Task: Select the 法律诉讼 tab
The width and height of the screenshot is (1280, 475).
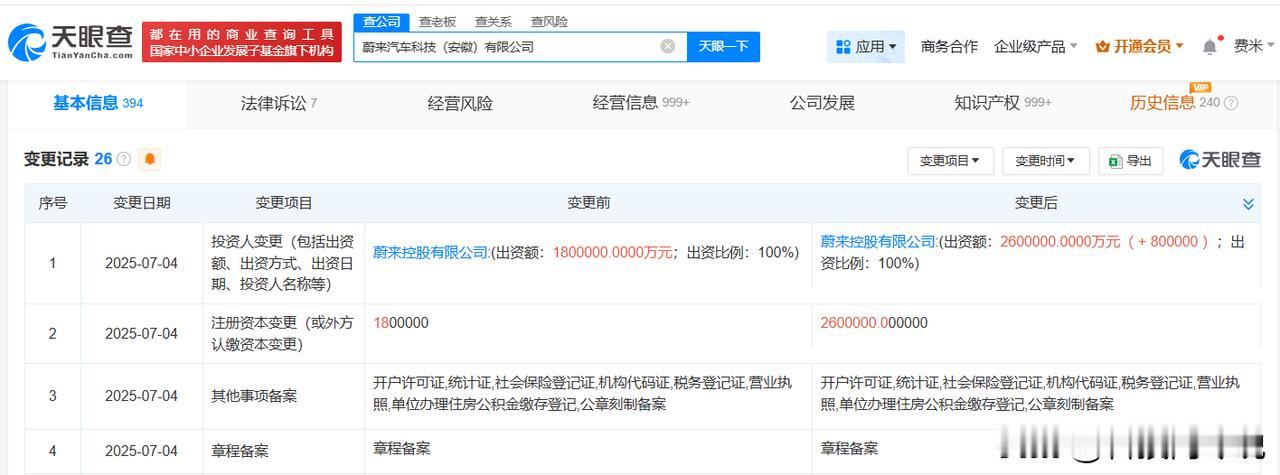Action: click(279, 103)
